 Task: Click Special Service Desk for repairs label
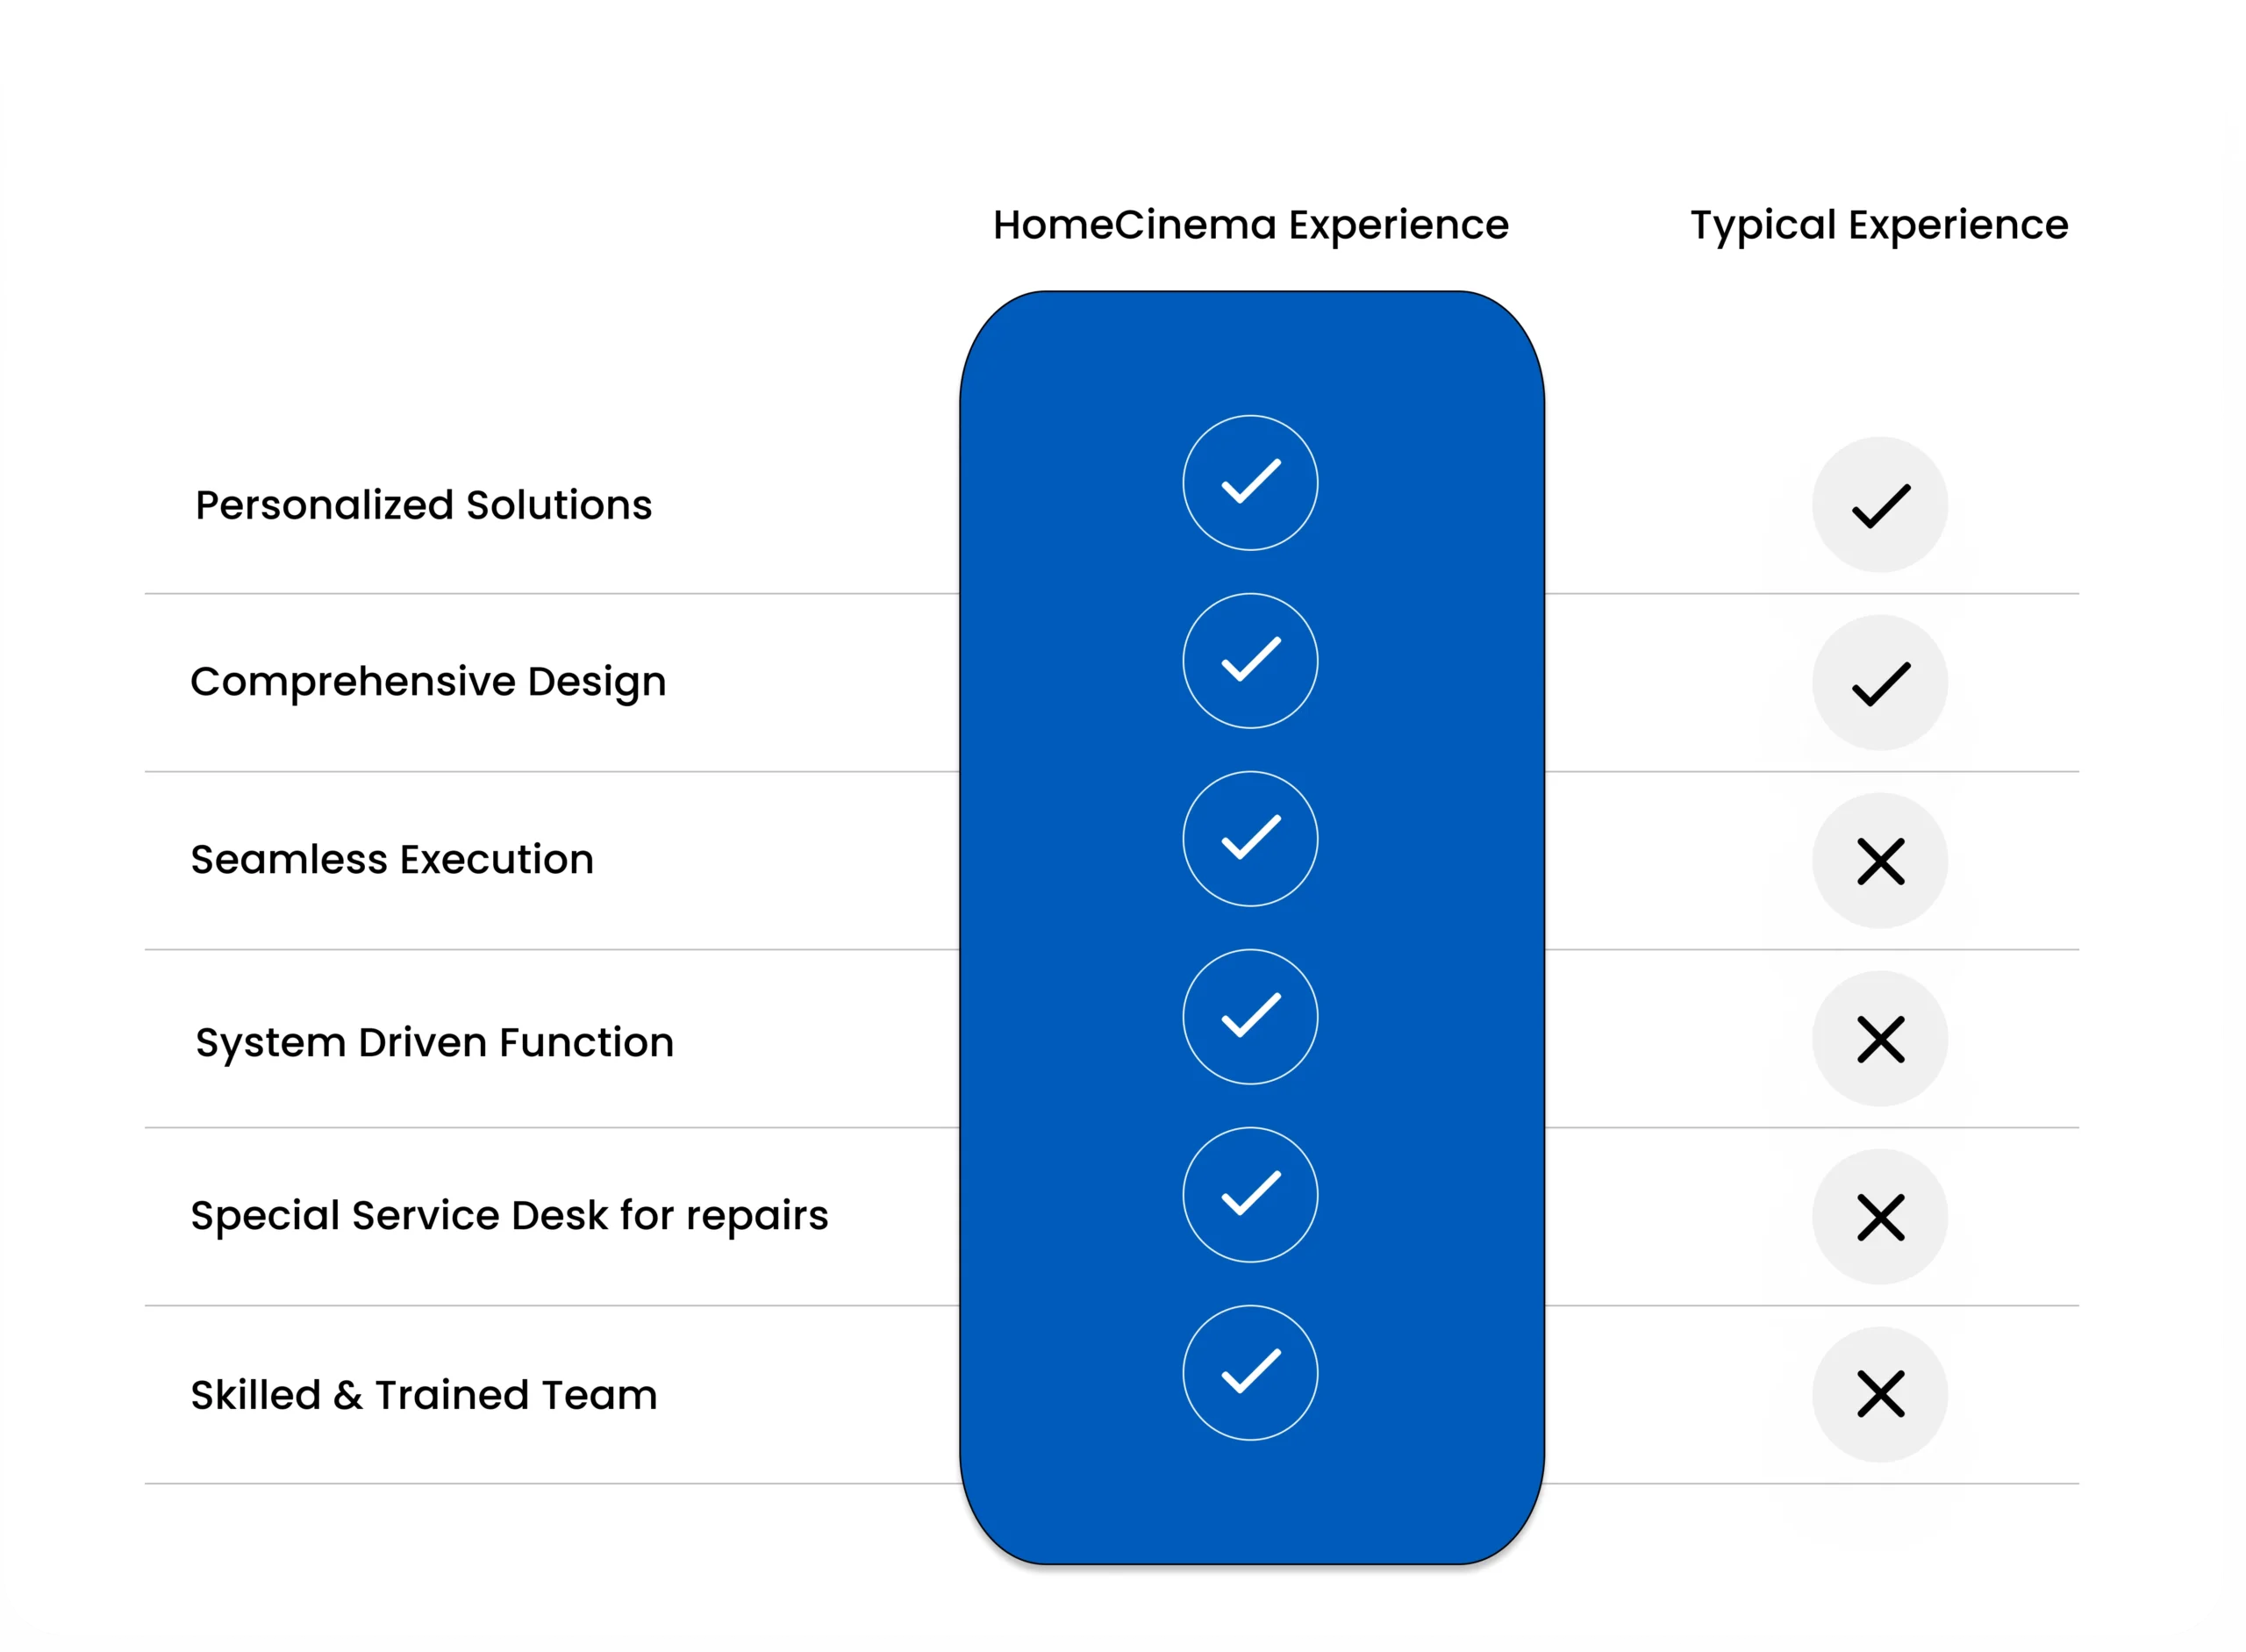(509, 1217)
